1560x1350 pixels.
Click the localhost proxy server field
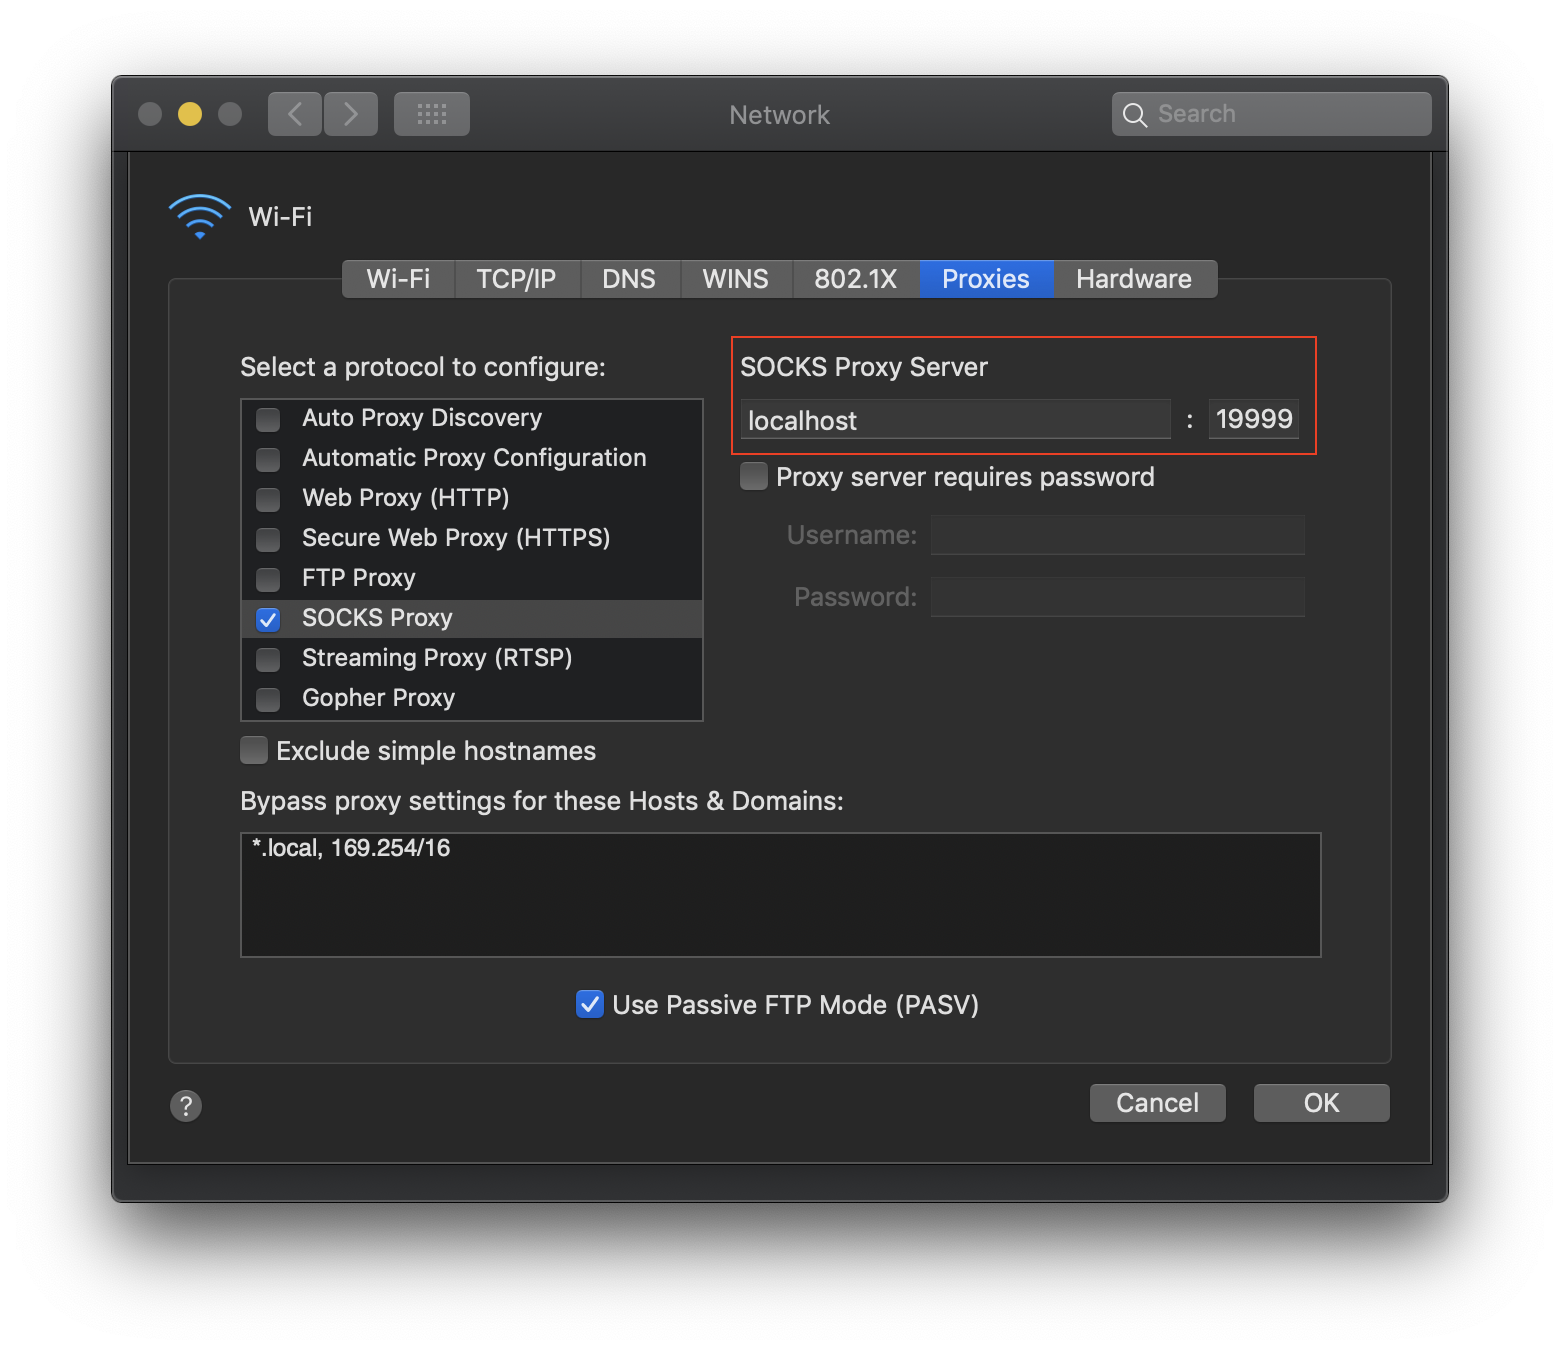click(955, 420)
